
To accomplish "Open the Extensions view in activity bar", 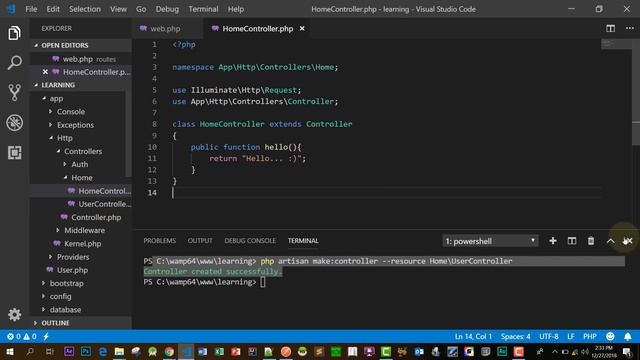I will 14,153.
